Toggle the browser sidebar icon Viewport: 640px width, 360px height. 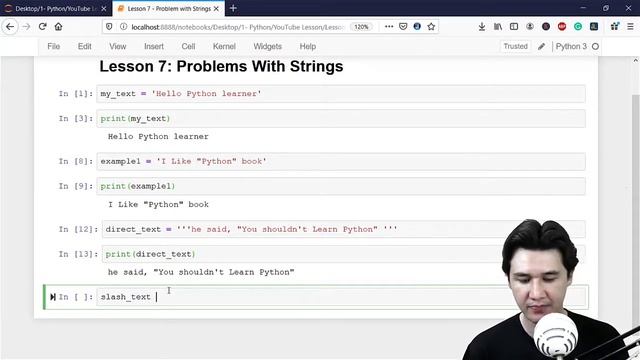click(514, 27)
